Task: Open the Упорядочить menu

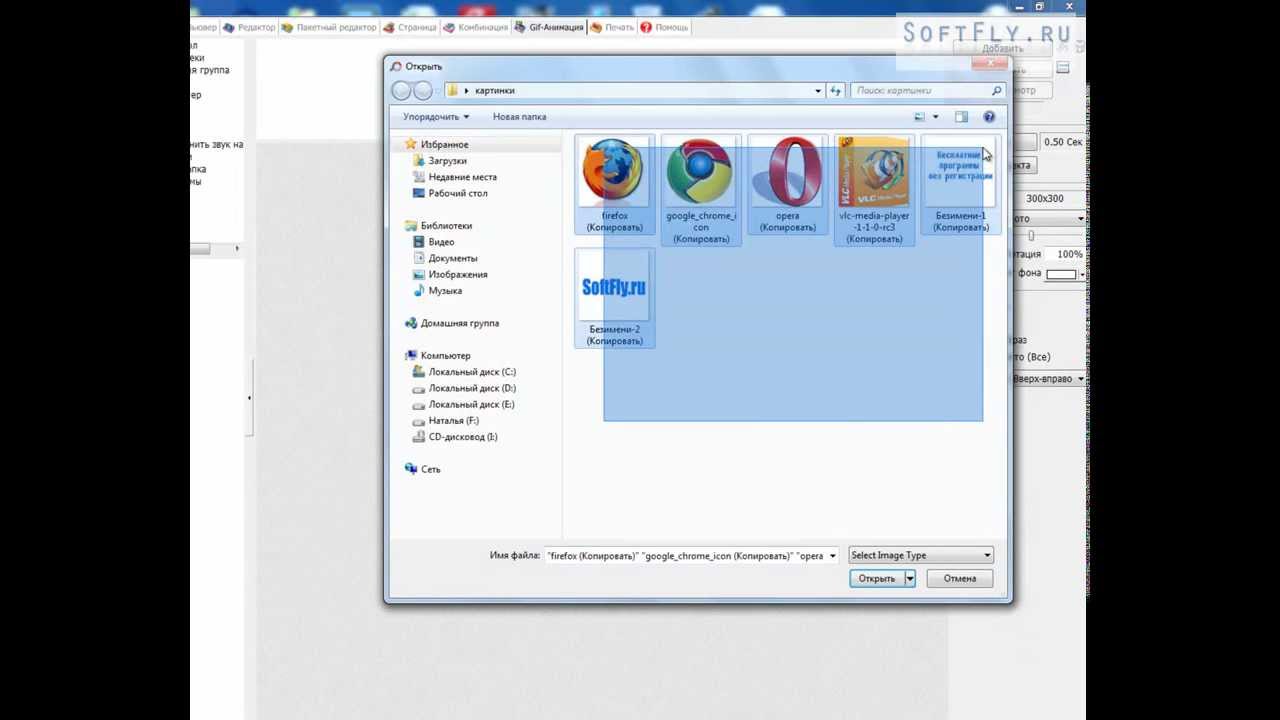Action: (436, 117)
